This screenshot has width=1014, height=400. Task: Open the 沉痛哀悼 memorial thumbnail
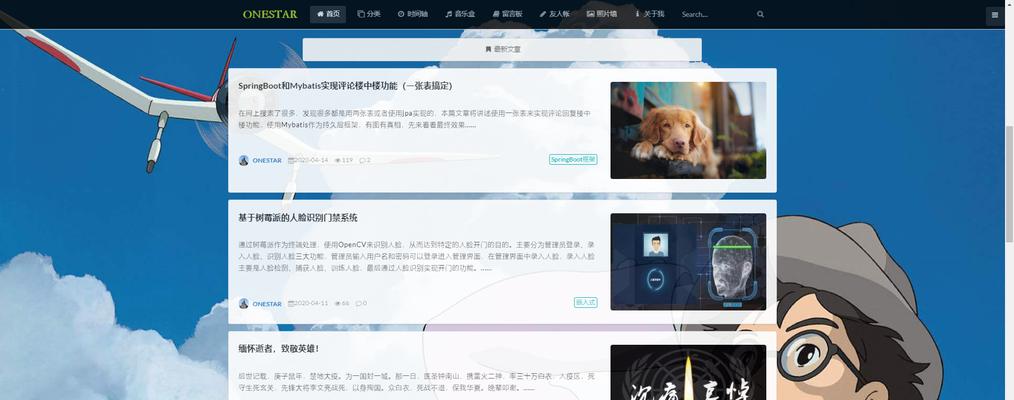point(688,373)
